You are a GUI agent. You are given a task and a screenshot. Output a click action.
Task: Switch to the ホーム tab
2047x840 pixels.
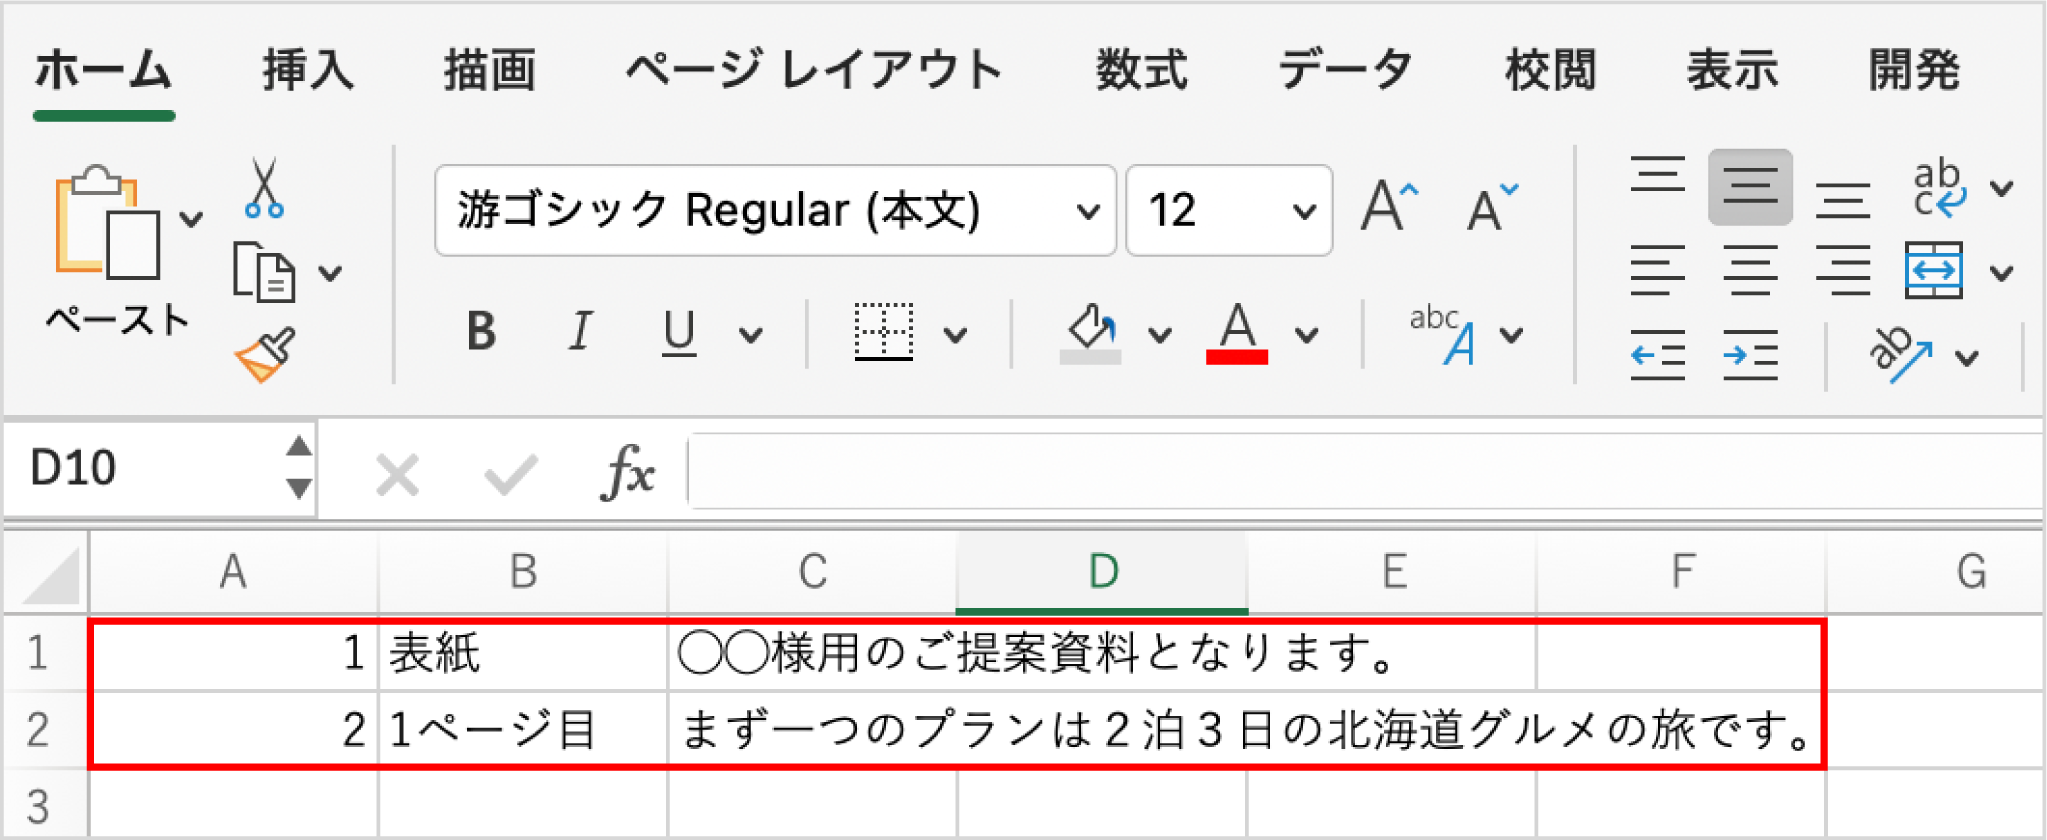pos(104,70)
